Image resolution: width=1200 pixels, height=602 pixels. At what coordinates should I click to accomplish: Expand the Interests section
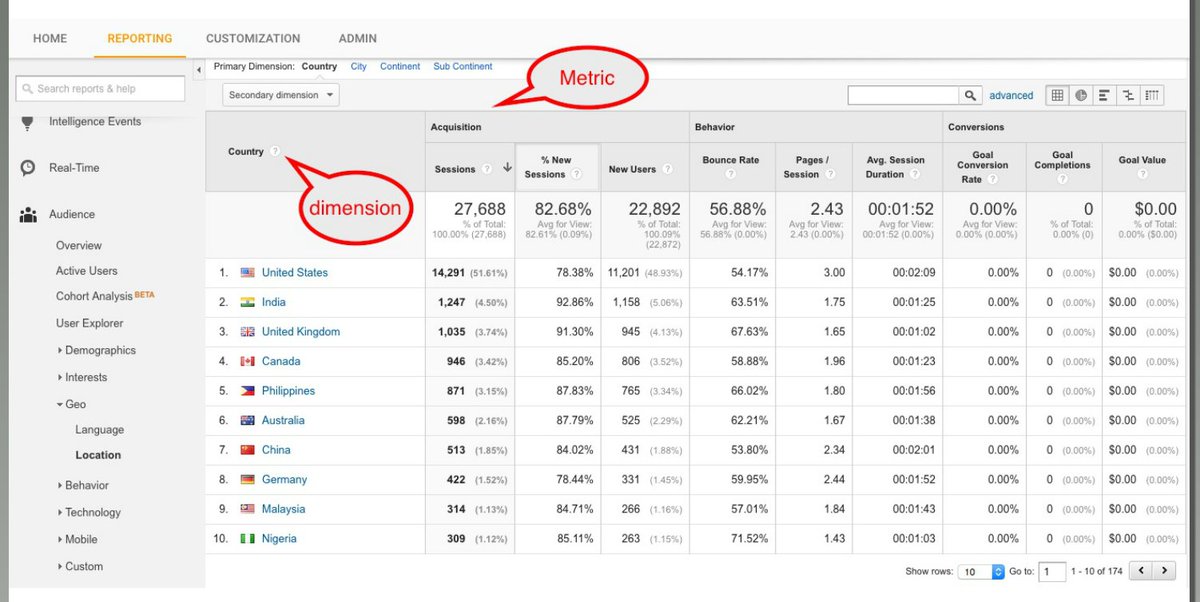(83, 377)
